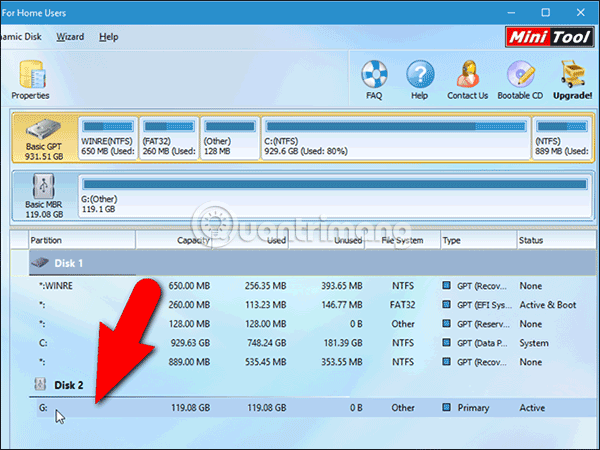Click the 929.63 GB capacity cell
This screenshot has height=450, width=600.
[190, 343]
